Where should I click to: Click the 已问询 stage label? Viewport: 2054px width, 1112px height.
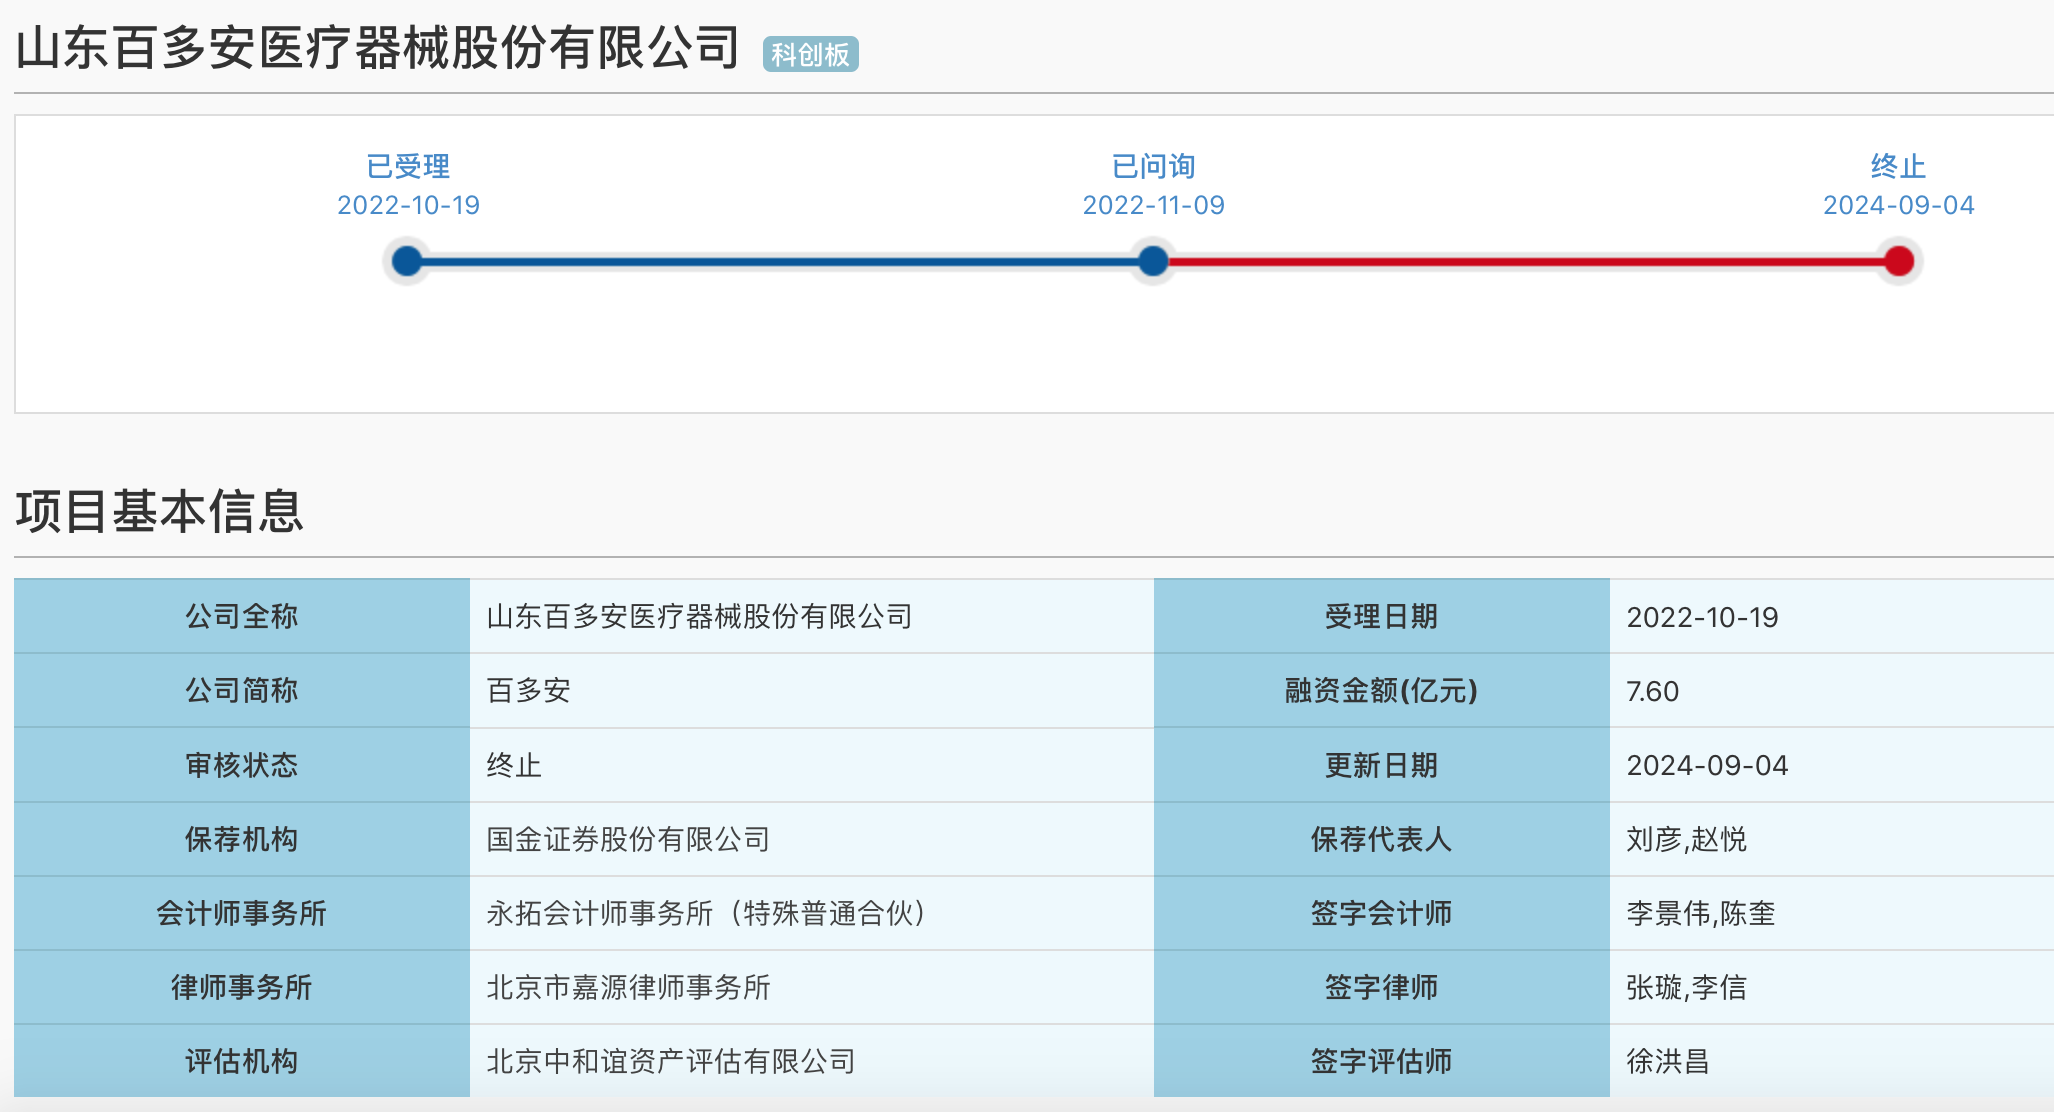click(1153, 166)
